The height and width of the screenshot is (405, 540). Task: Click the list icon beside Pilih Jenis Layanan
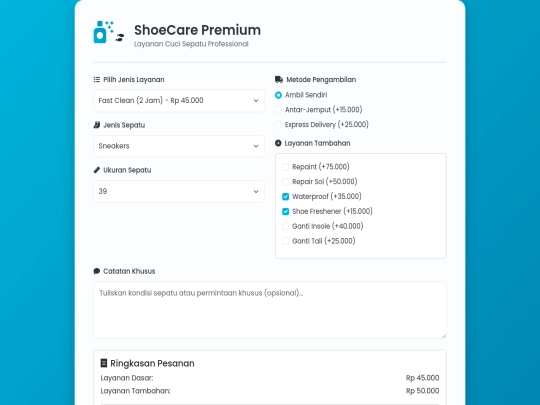click(97, 80)
